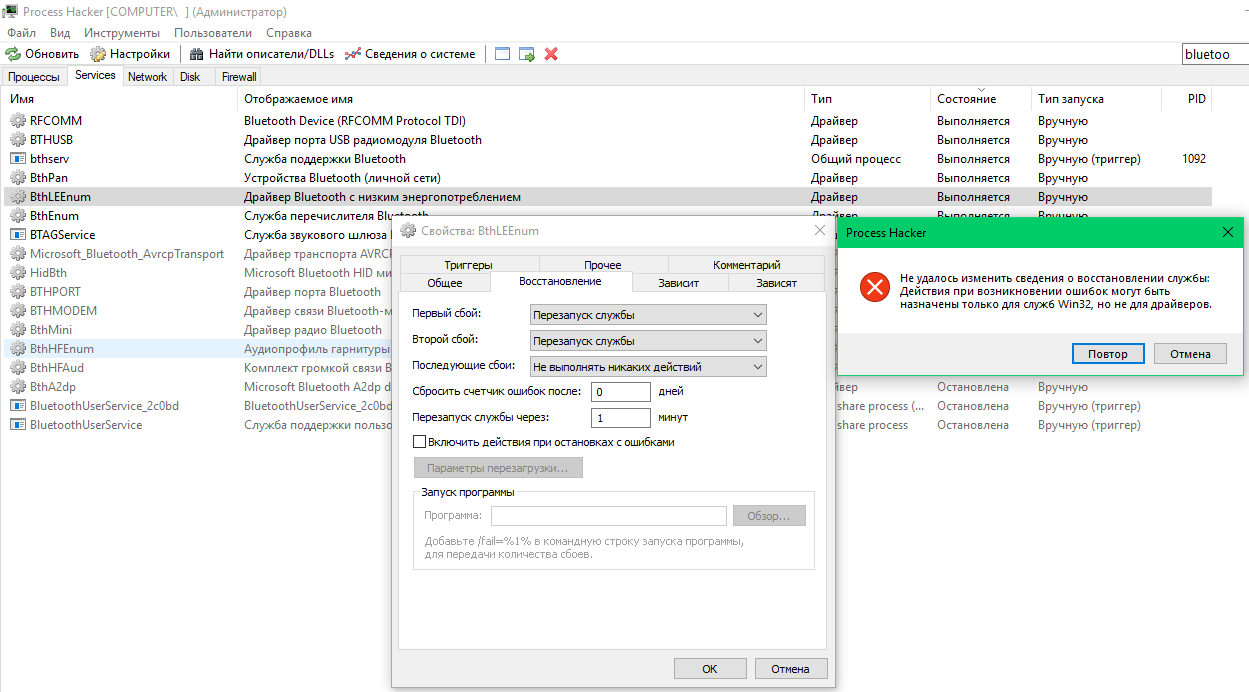Image resolution: width=1249 pixels, height=692 pixels.
Task: Open the Комментарий tab in properties dialog
Action: [746, 265]
